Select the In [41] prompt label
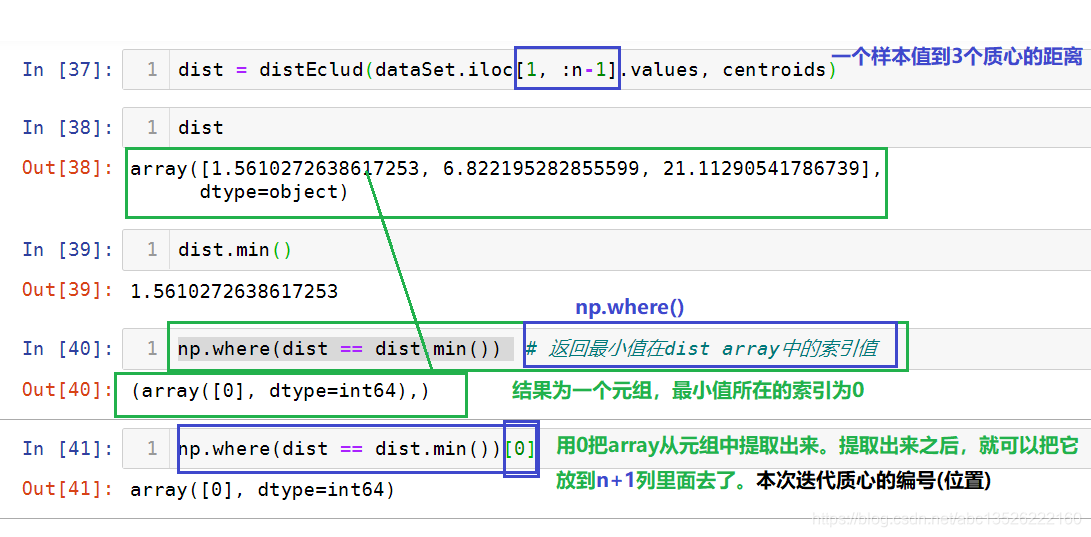 pyautogui.click(x=67, y=449)
